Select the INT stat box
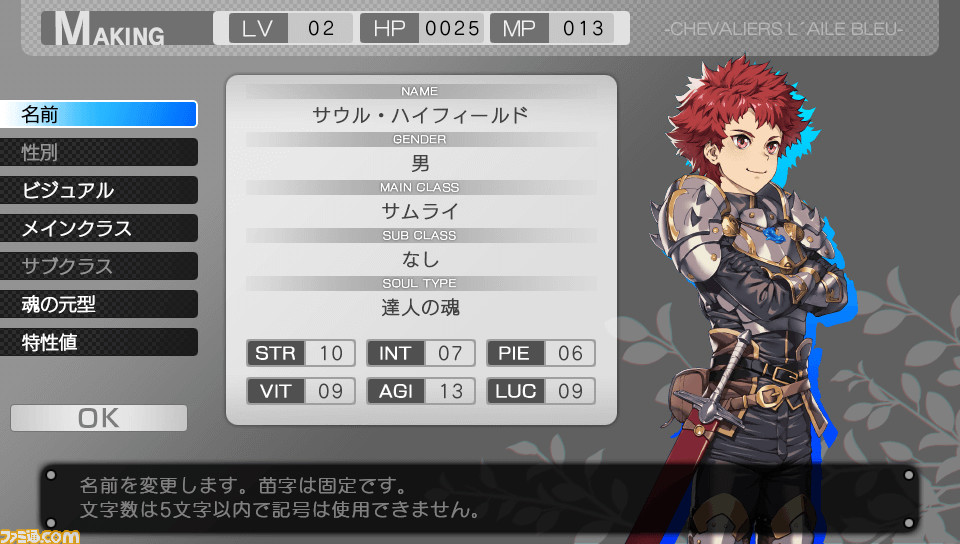The image size is (960, 544). [x=421, y=353]
